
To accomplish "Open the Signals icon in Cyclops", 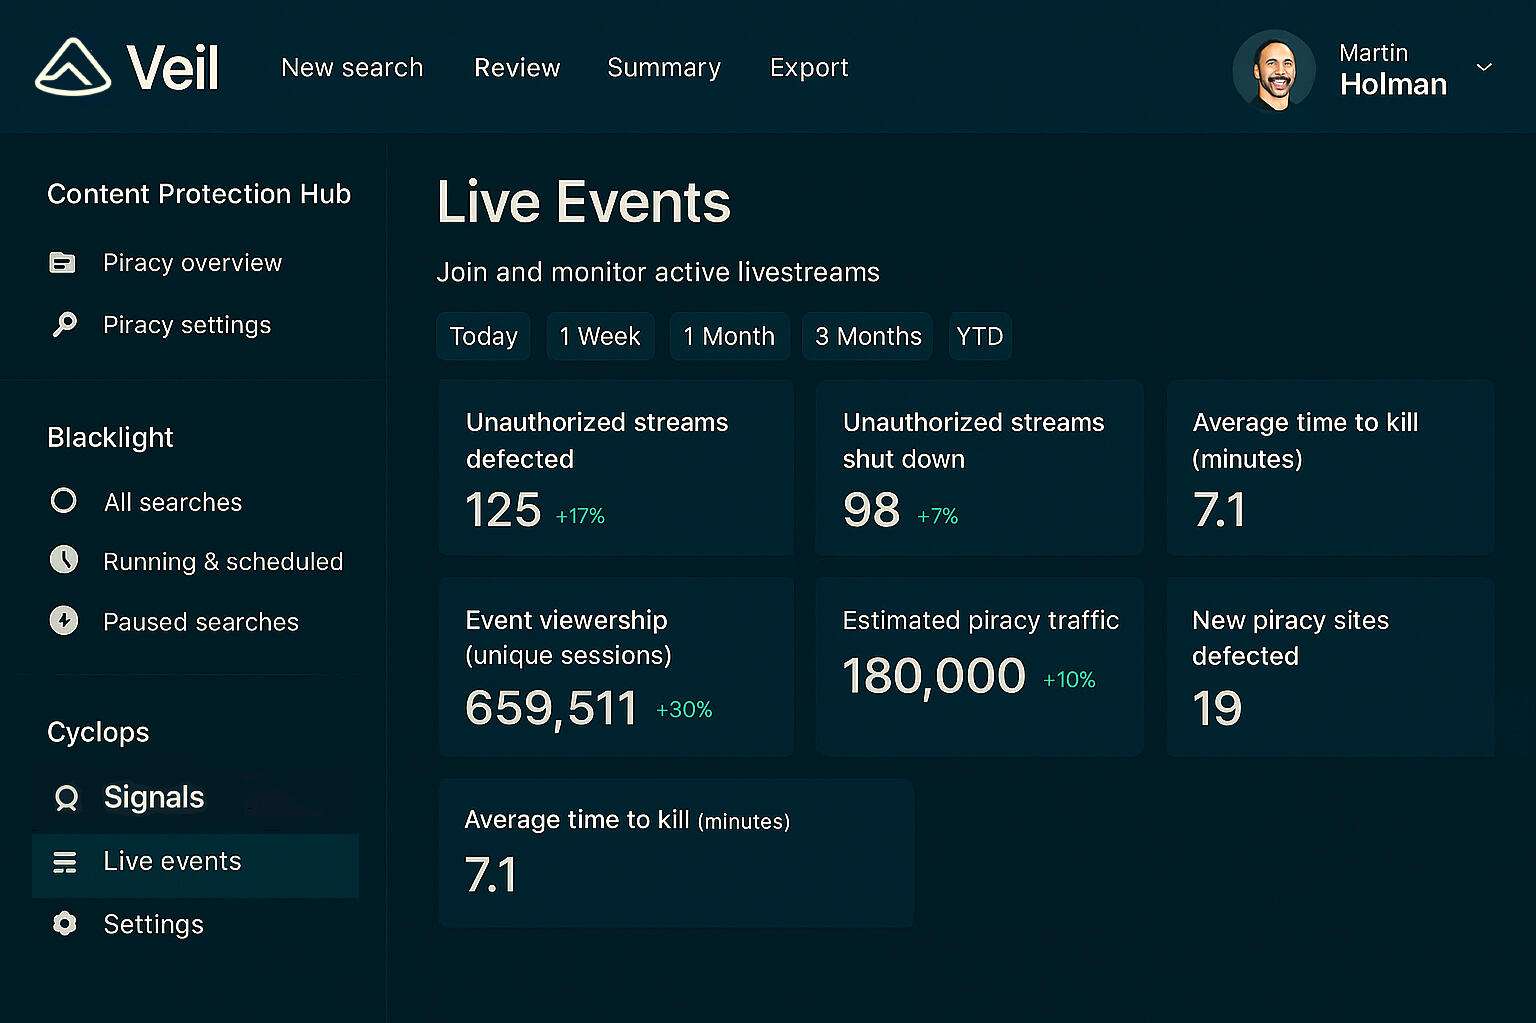I will (66, 798).
